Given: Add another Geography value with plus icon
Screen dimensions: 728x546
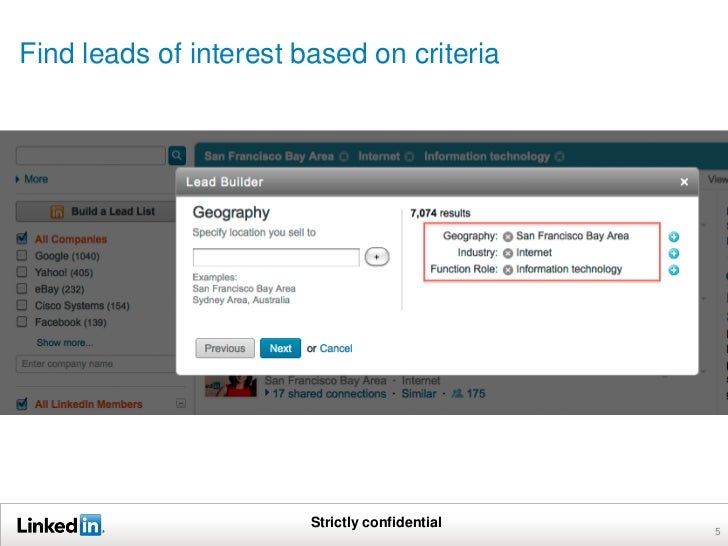Looking at the screenshot, I should (x=674, y=237).
